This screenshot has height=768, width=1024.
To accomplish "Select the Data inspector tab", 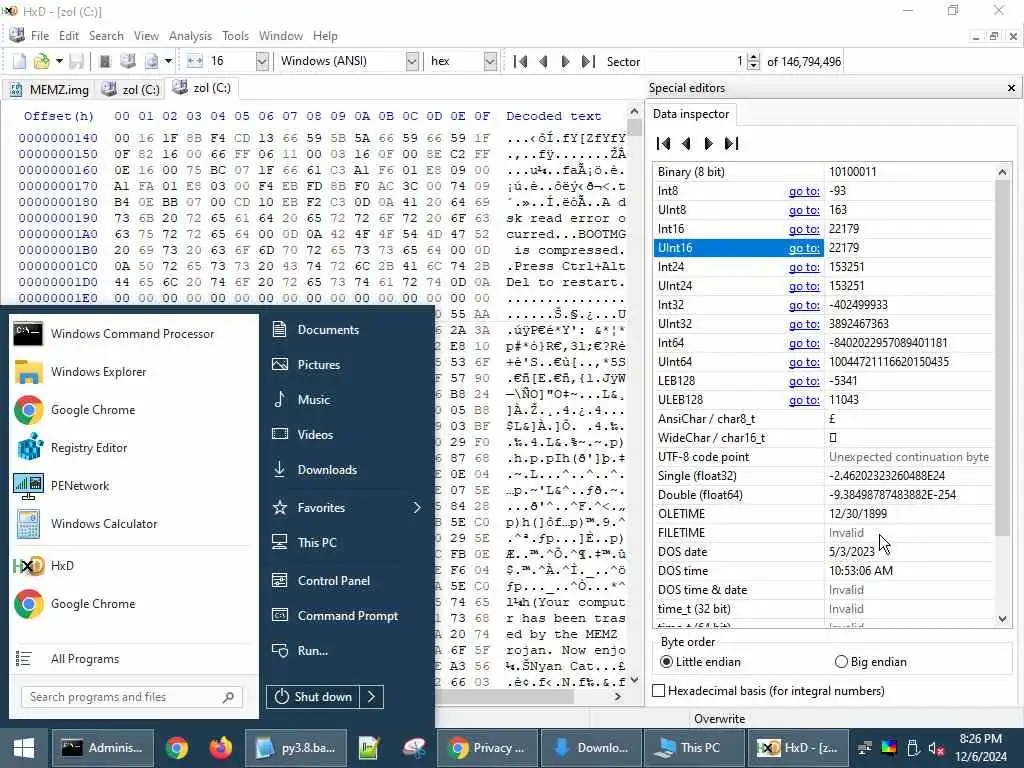I will [691, 114].
